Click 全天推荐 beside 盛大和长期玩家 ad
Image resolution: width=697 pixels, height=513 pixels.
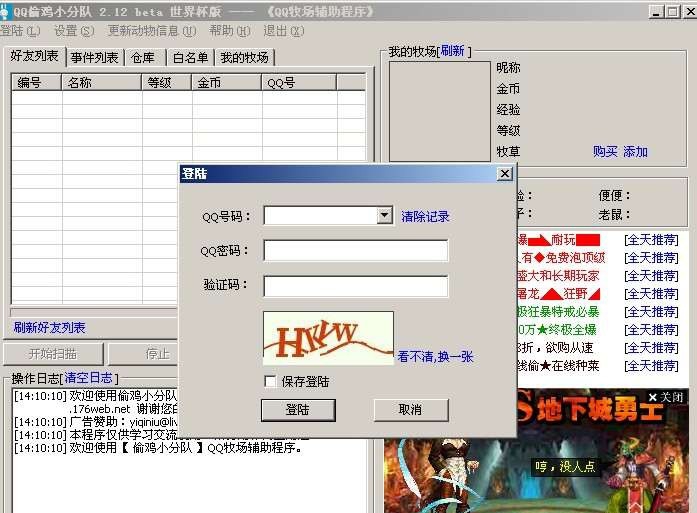(x=651, y=276)
